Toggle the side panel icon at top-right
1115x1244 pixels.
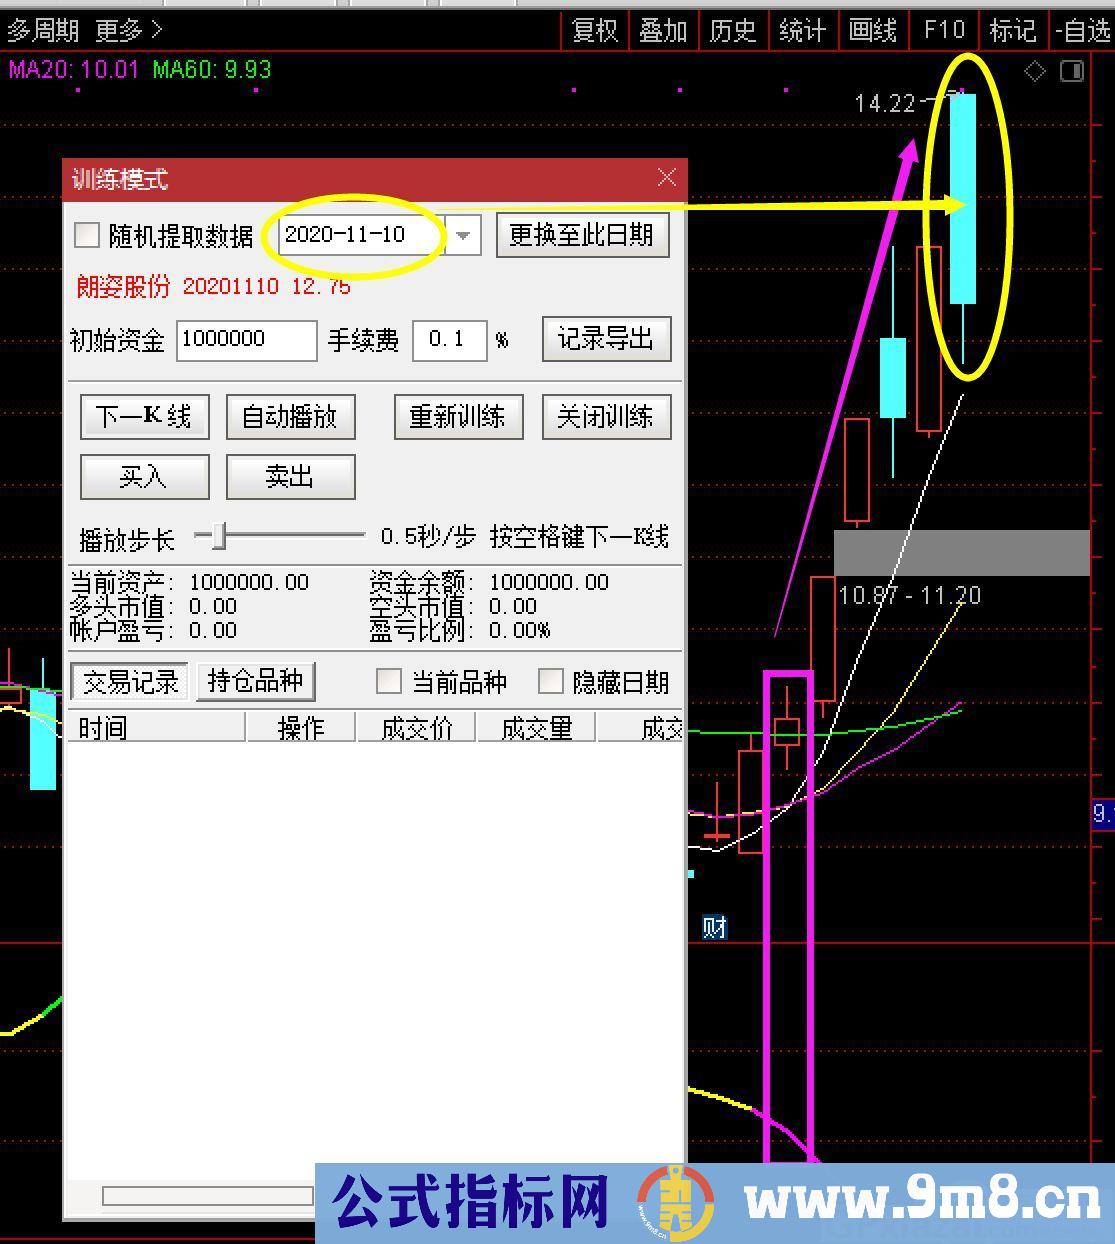[x=1072, y=71]
